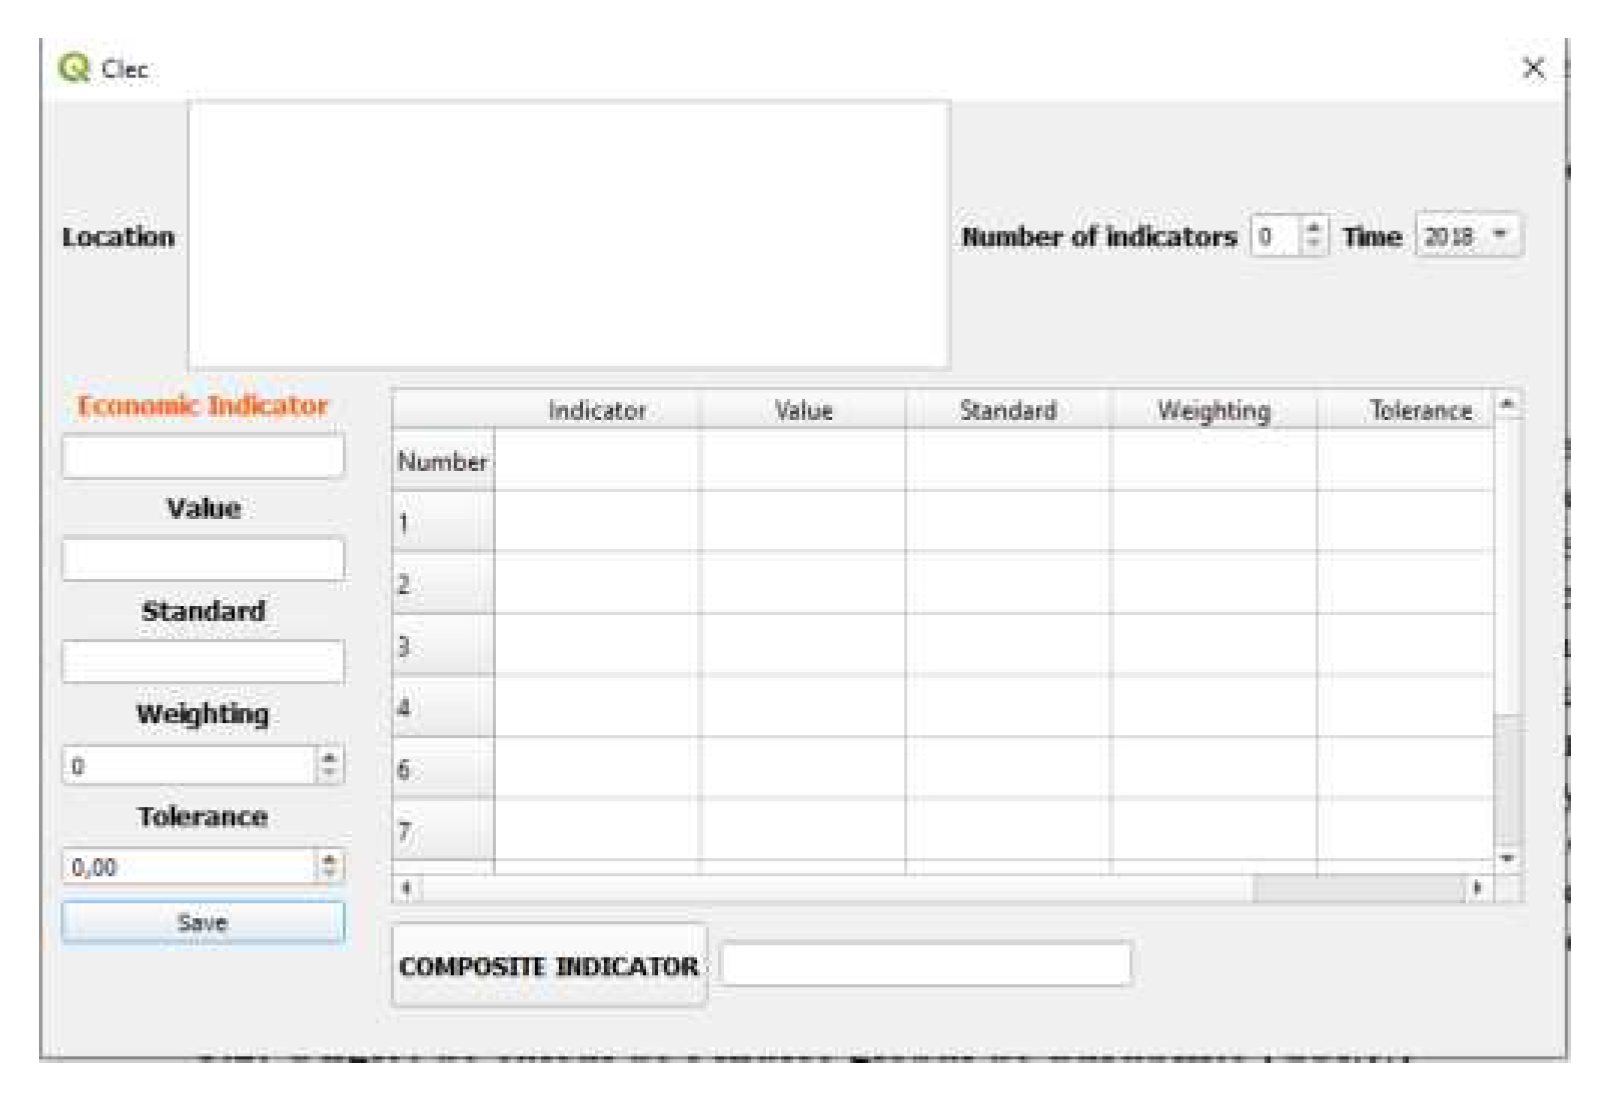Click the table's scroll up arrow
Screen dimensions: 1619x1101
[1508, 404]
